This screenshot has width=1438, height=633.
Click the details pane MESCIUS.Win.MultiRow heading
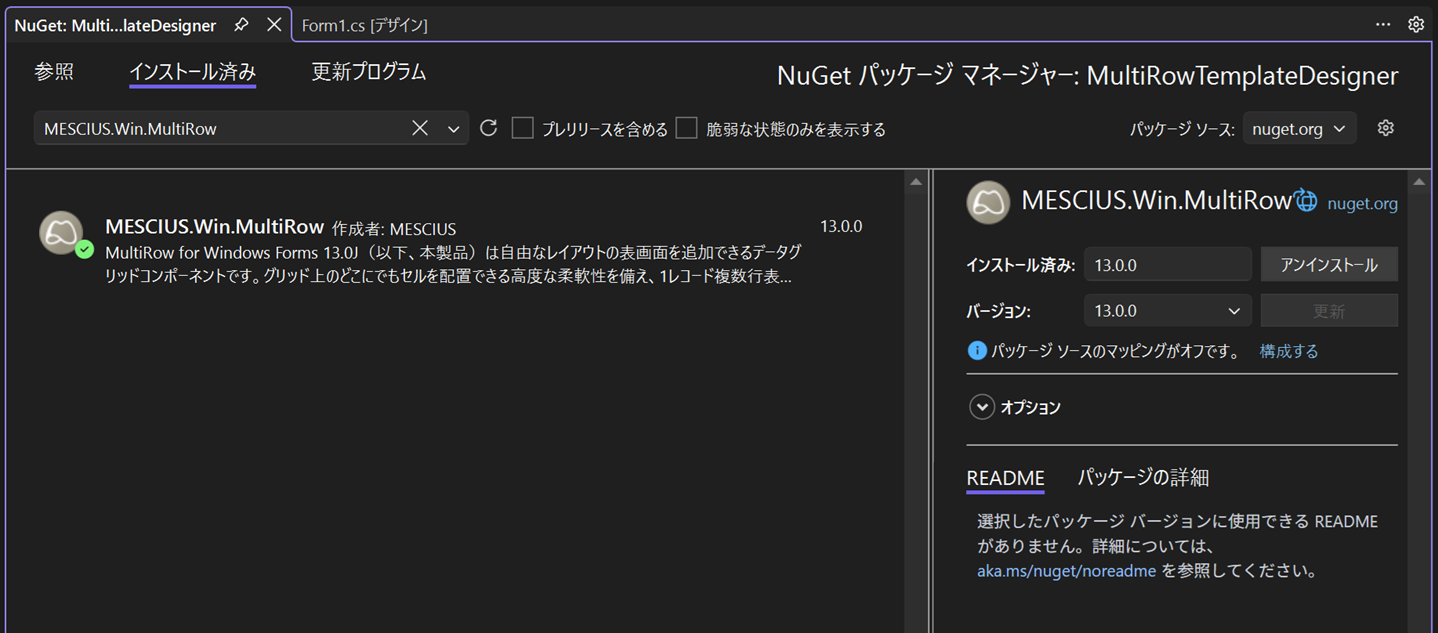[x=1156, y=200]
